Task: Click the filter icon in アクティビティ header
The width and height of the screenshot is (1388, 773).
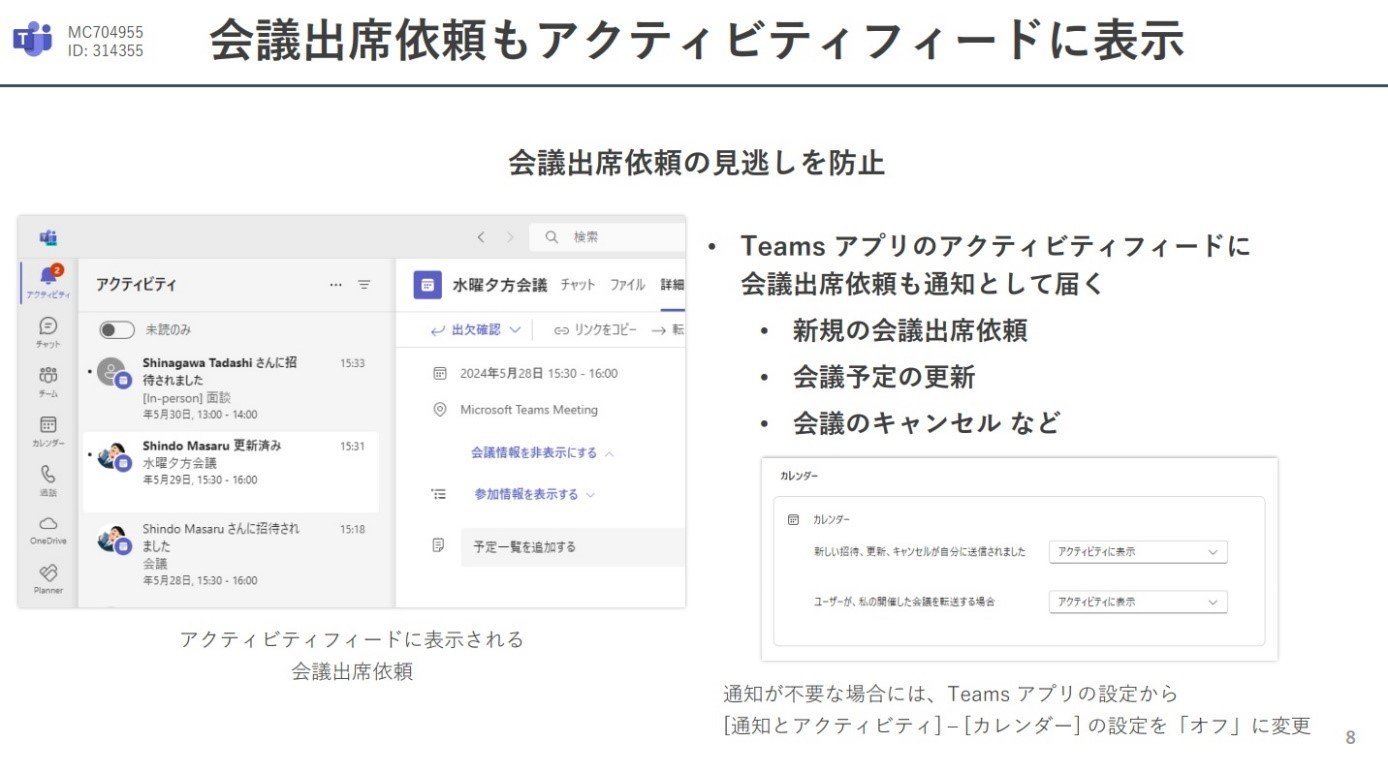Action: coord(364,285)
